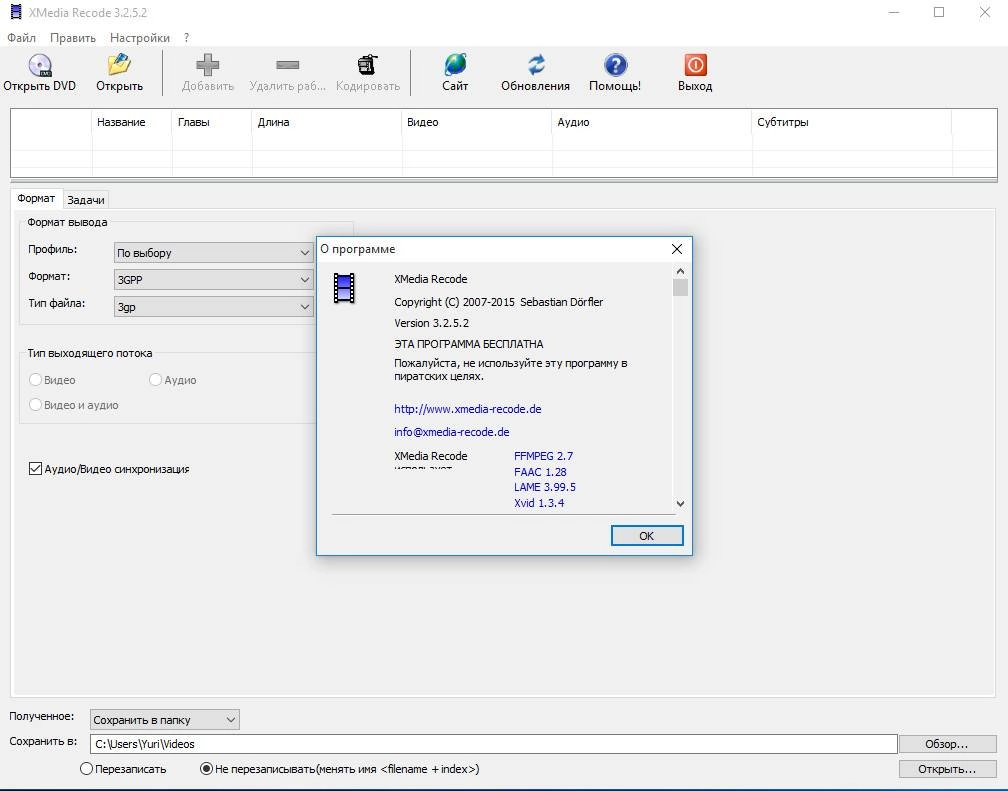Click the Кодировать encode icon
Viewport: 1008px width, 791px height.
(x=367, y=66)
